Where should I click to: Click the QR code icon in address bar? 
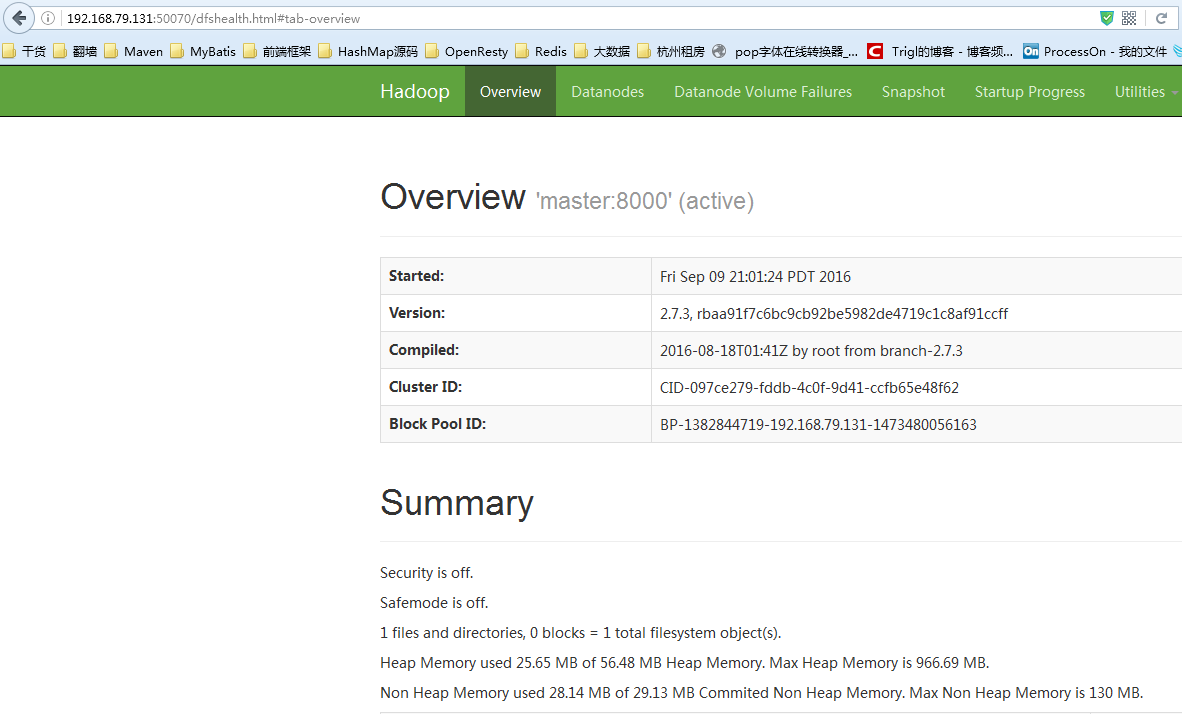tap(1129, 18)
